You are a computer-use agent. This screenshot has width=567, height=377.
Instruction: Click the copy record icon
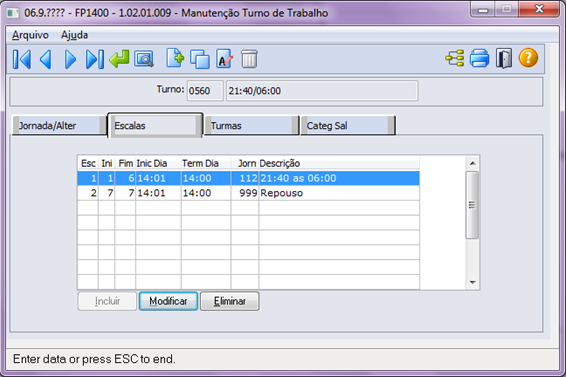point(200,59)
